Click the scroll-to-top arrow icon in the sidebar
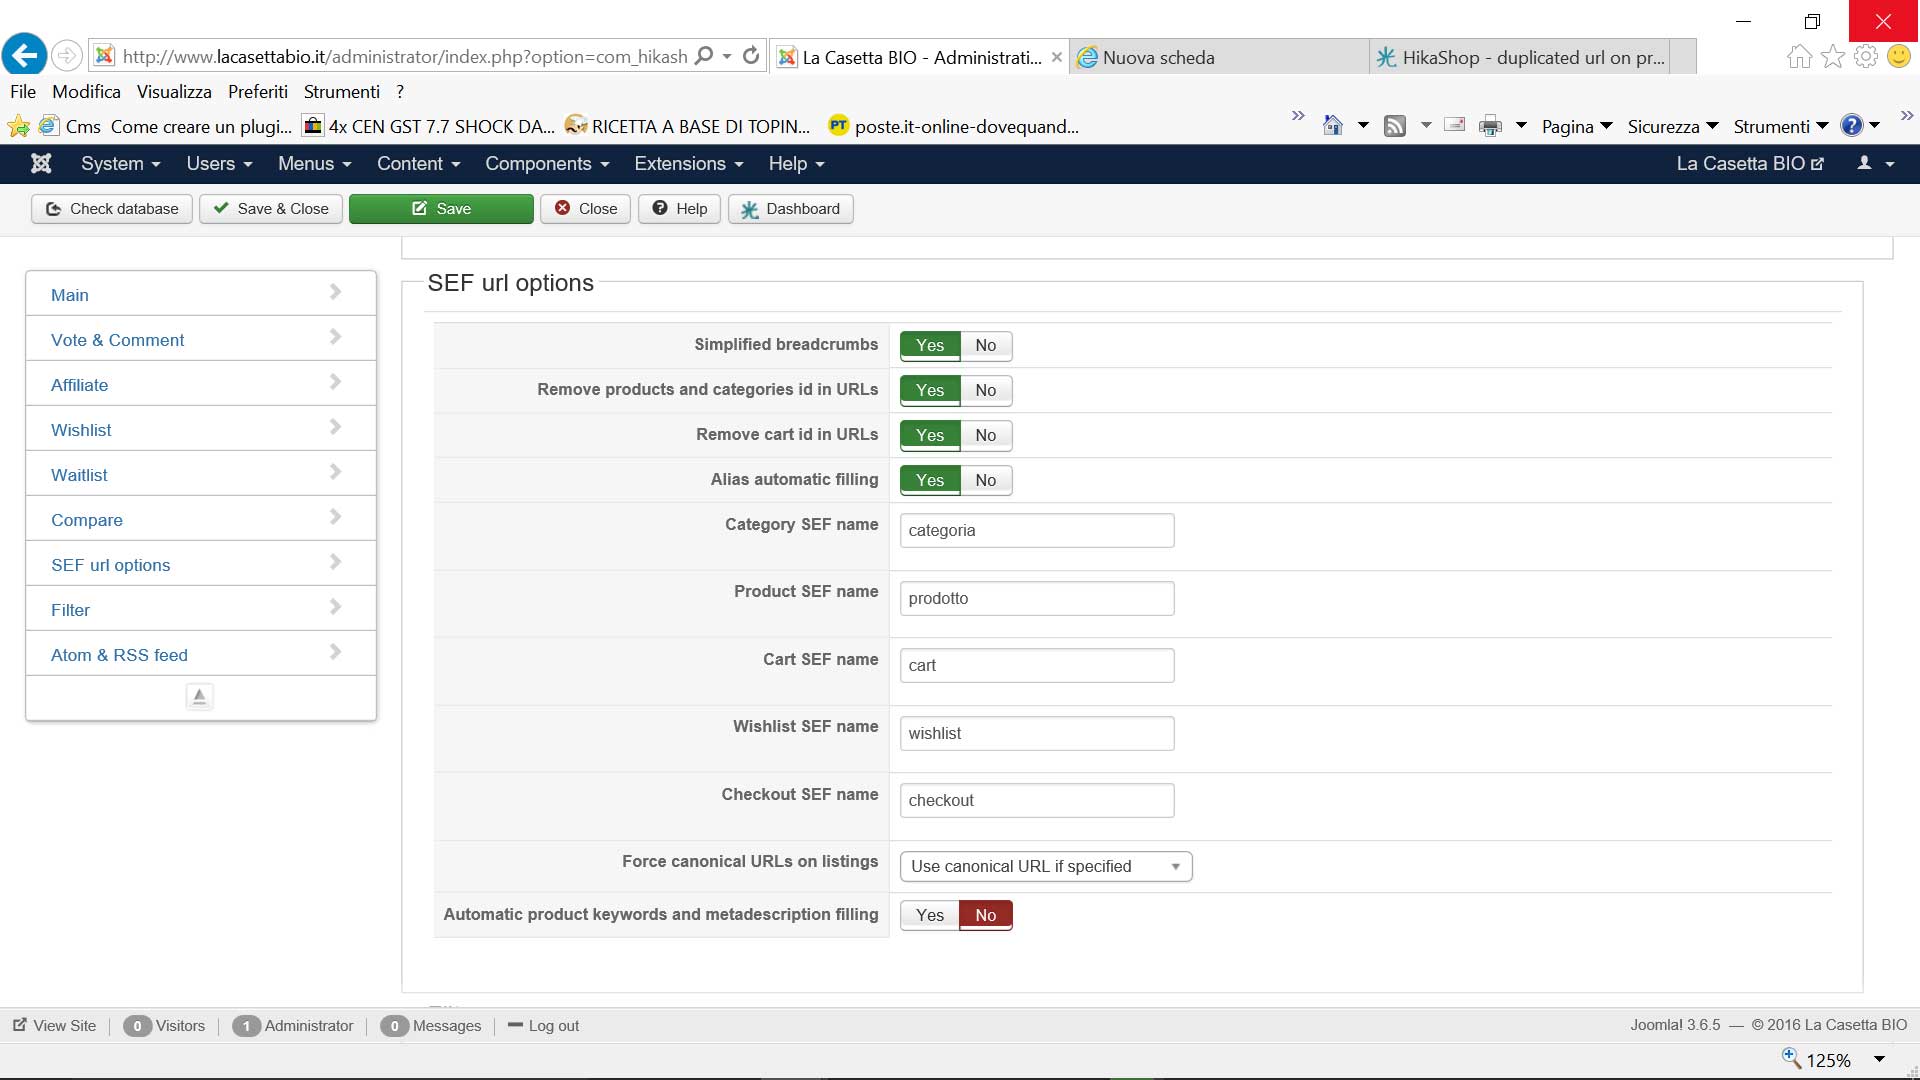 (x=199, y=696)
